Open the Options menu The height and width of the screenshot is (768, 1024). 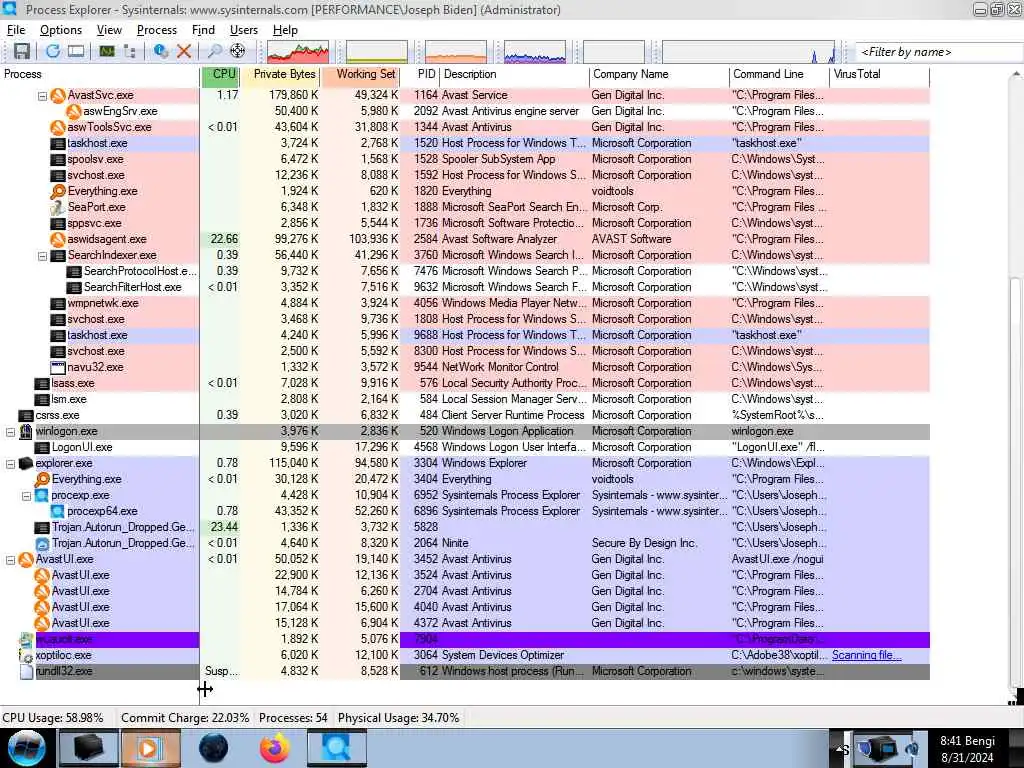[x=61, y=30]
